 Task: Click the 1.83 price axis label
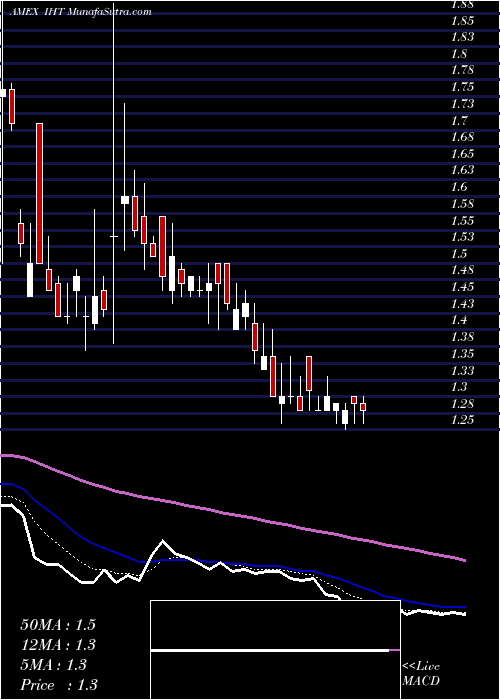pyautogui.click(x=462, y=38)
